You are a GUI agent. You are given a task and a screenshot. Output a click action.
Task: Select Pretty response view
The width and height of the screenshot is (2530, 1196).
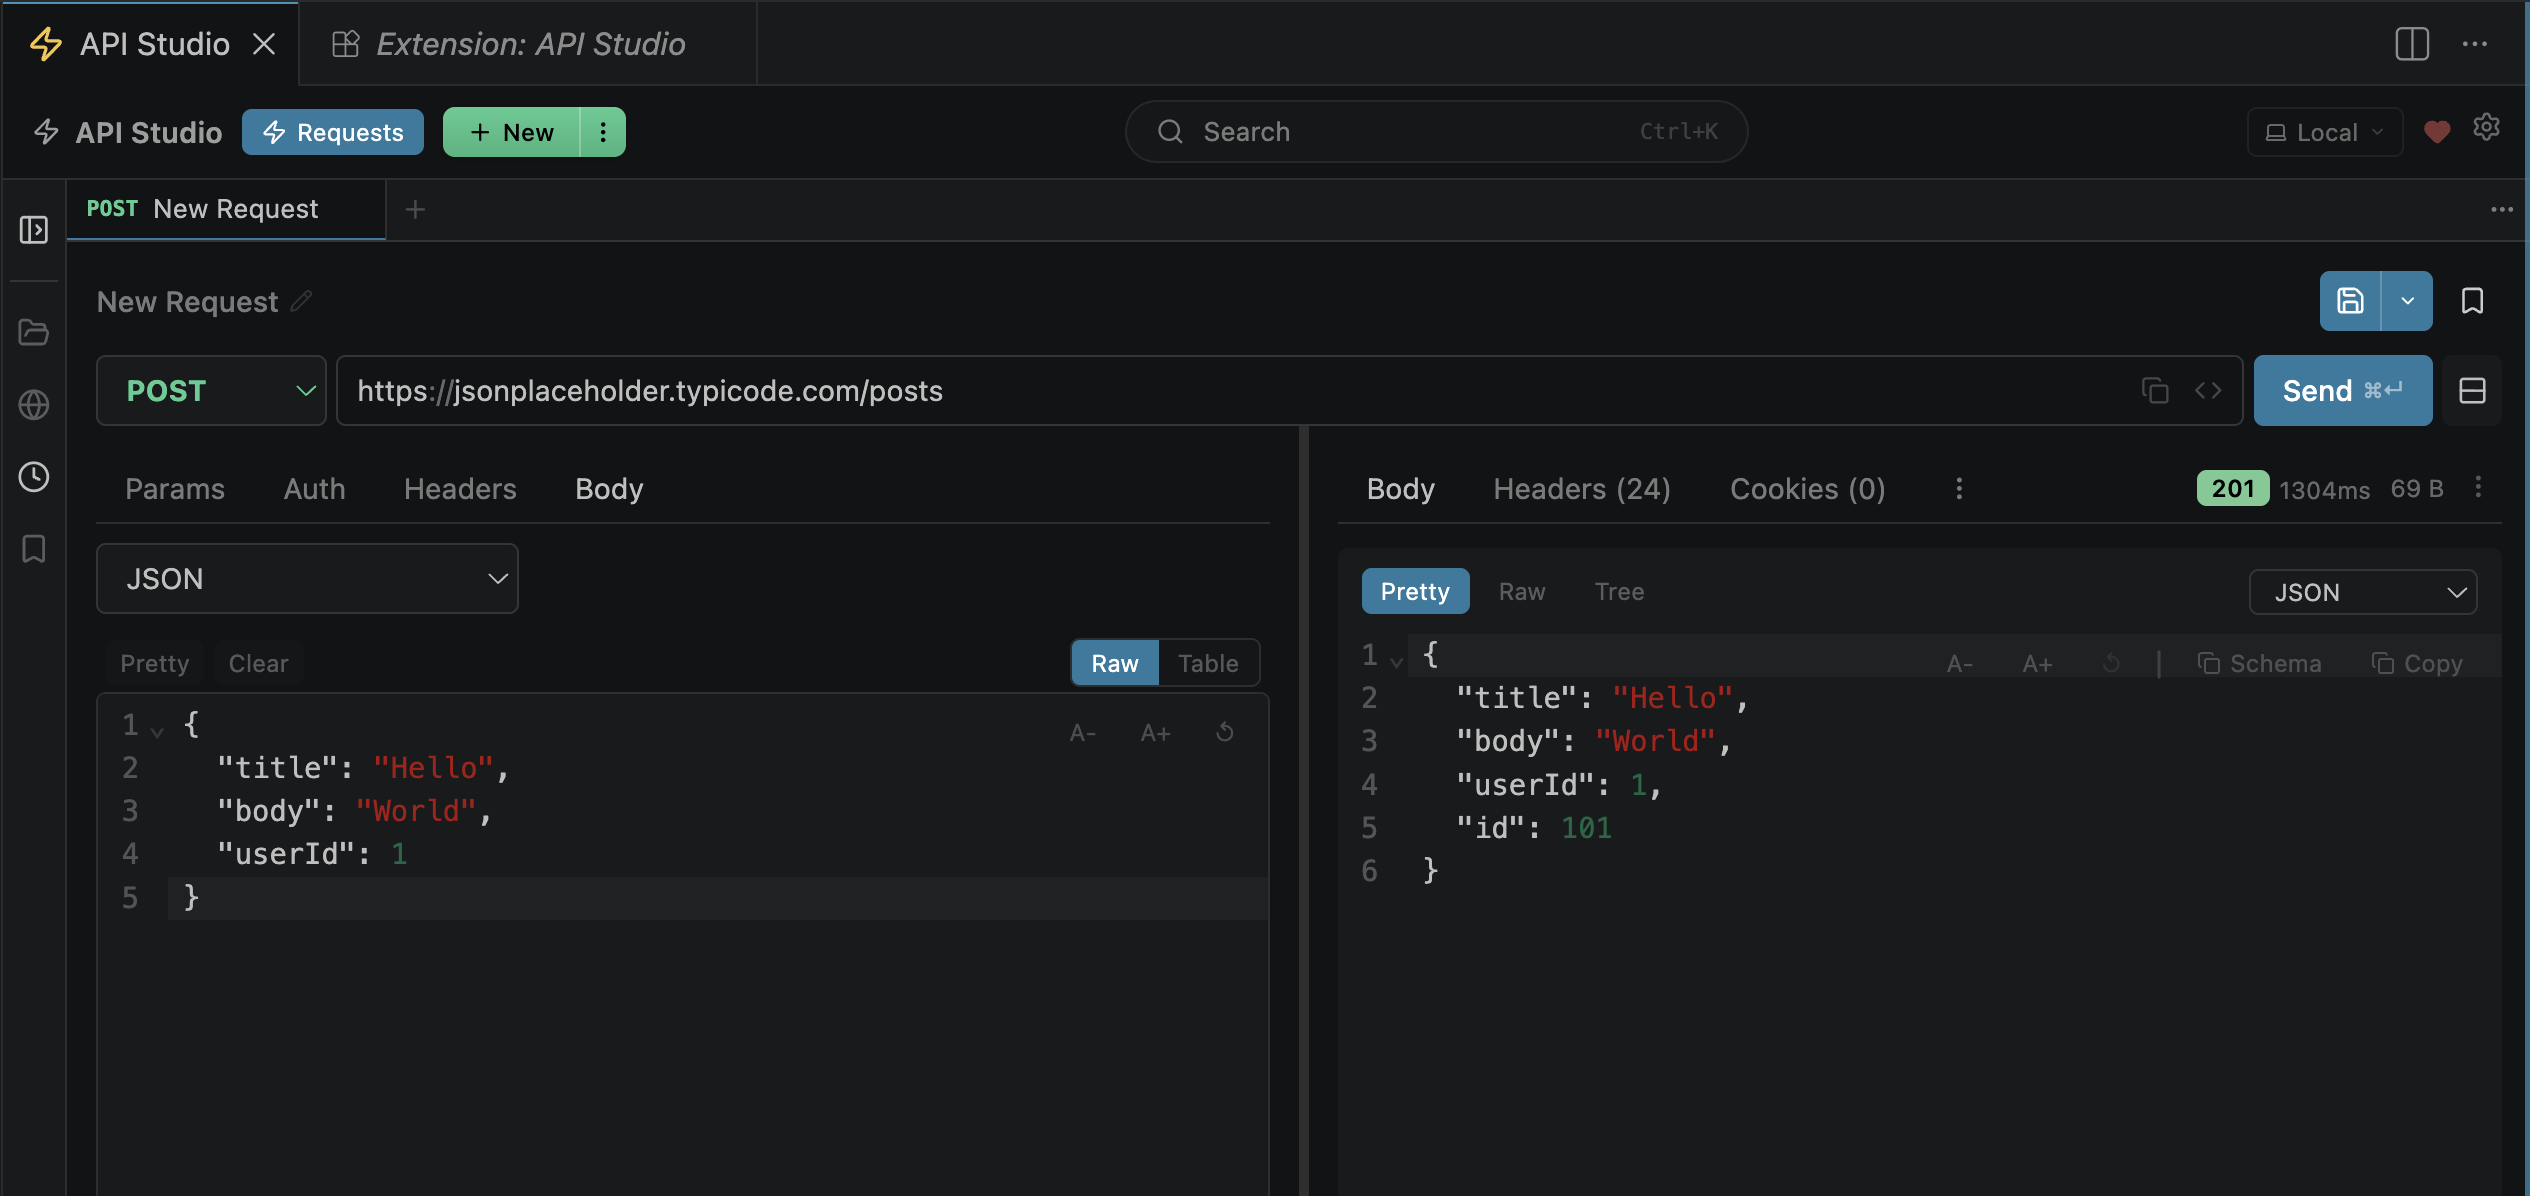pos(1415,592)
